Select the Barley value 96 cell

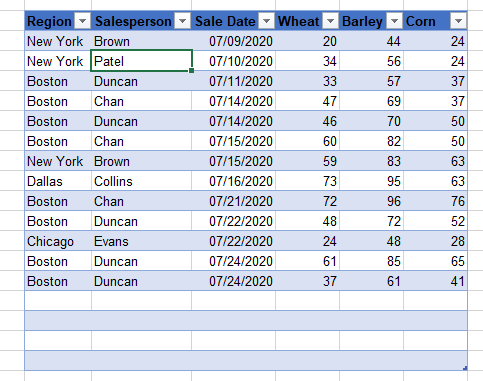click(371, 201)
